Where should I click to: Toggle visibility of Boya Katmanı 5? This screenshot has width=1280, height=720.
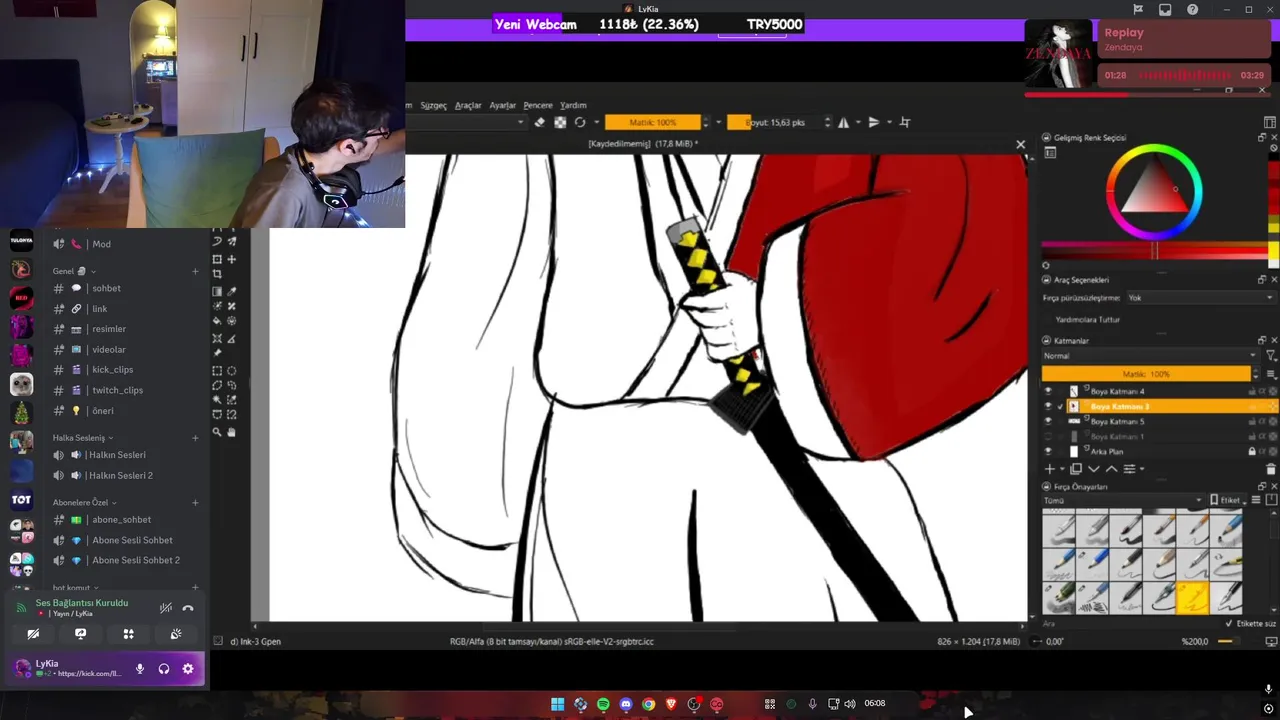click(x=1048, y=421)
